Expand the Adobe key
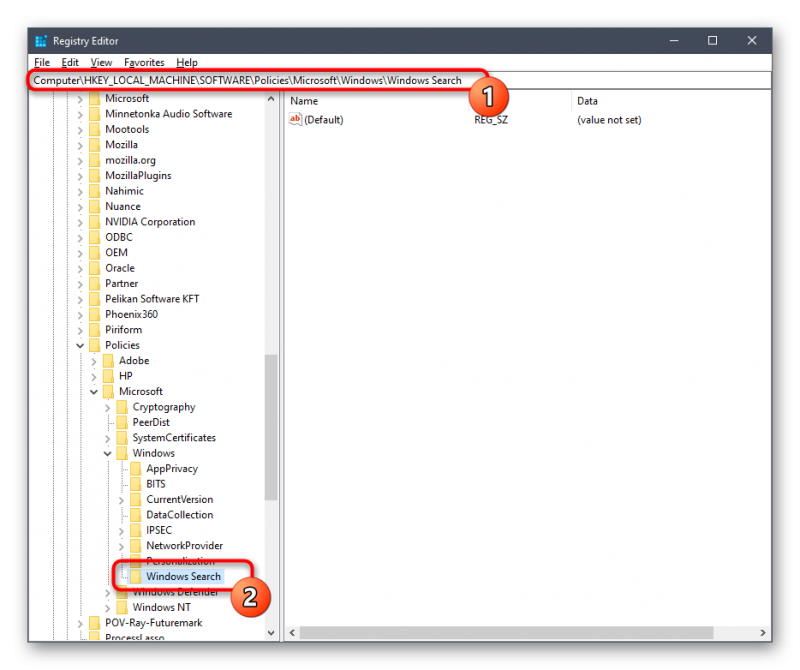The image size is (800, 670). tap(94, 361)
